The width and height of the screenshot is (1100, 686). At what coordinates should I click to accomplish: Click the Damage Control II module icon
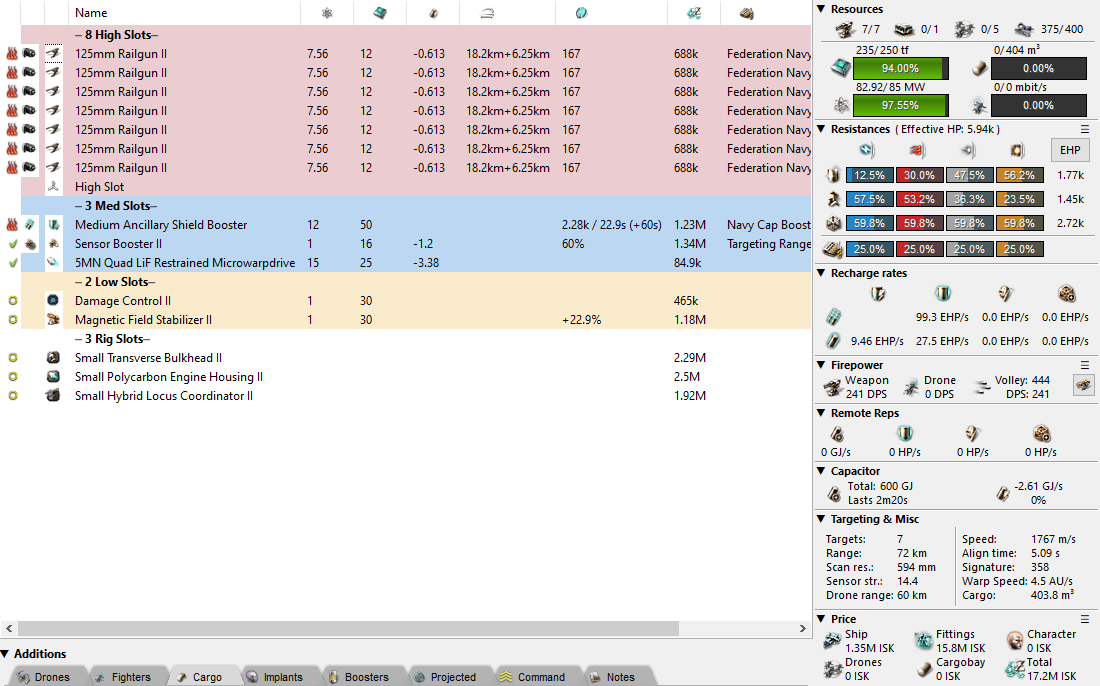54,301
